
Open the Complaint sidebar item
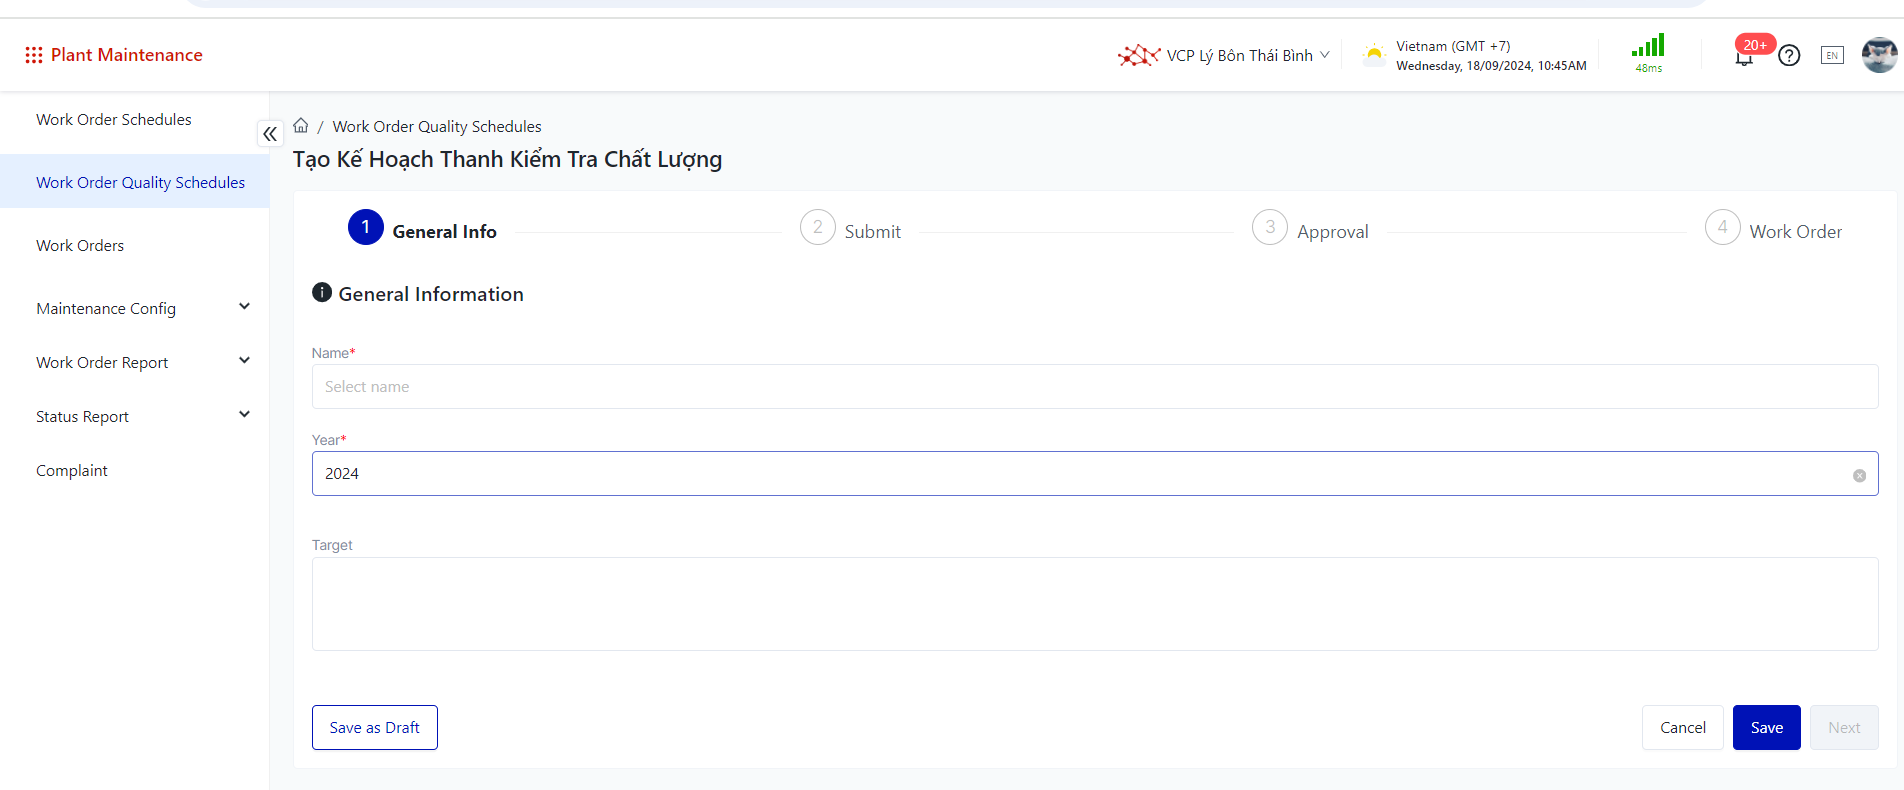pos(72,470)
